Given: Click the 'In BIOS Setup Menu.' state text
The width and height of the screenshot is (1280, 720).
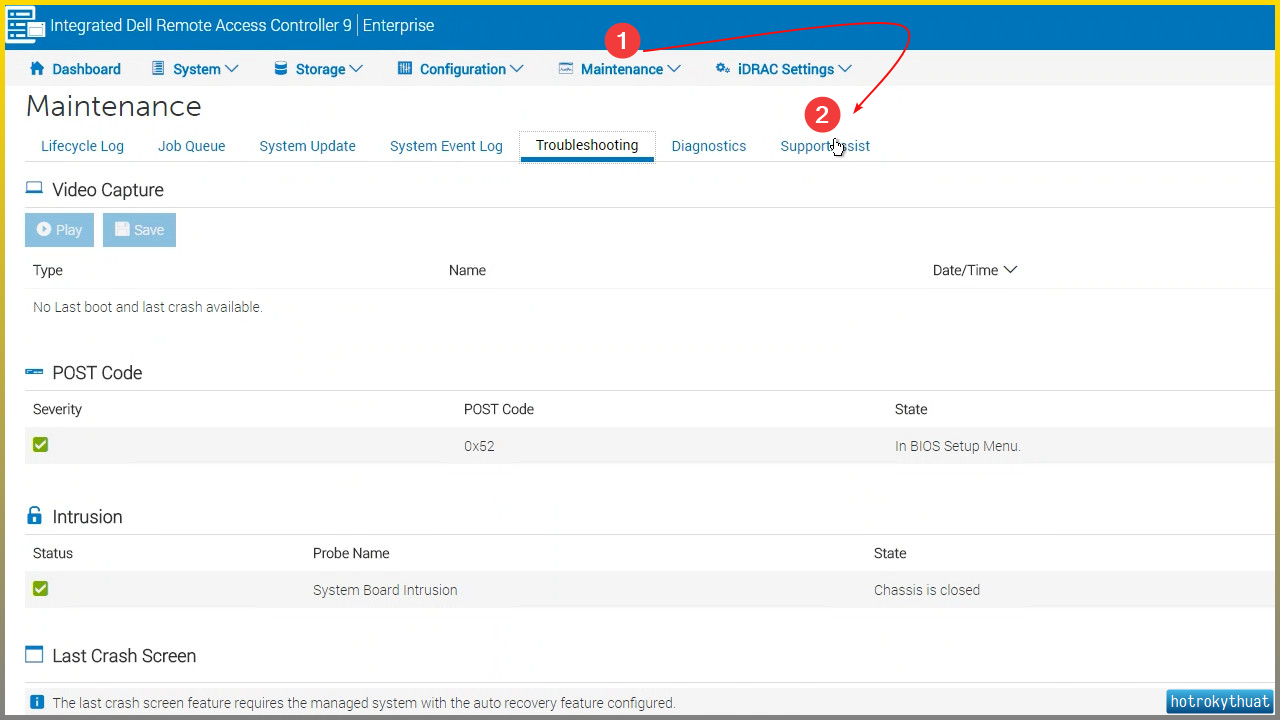Looking at the screenshot, I should tap(958, 446).
